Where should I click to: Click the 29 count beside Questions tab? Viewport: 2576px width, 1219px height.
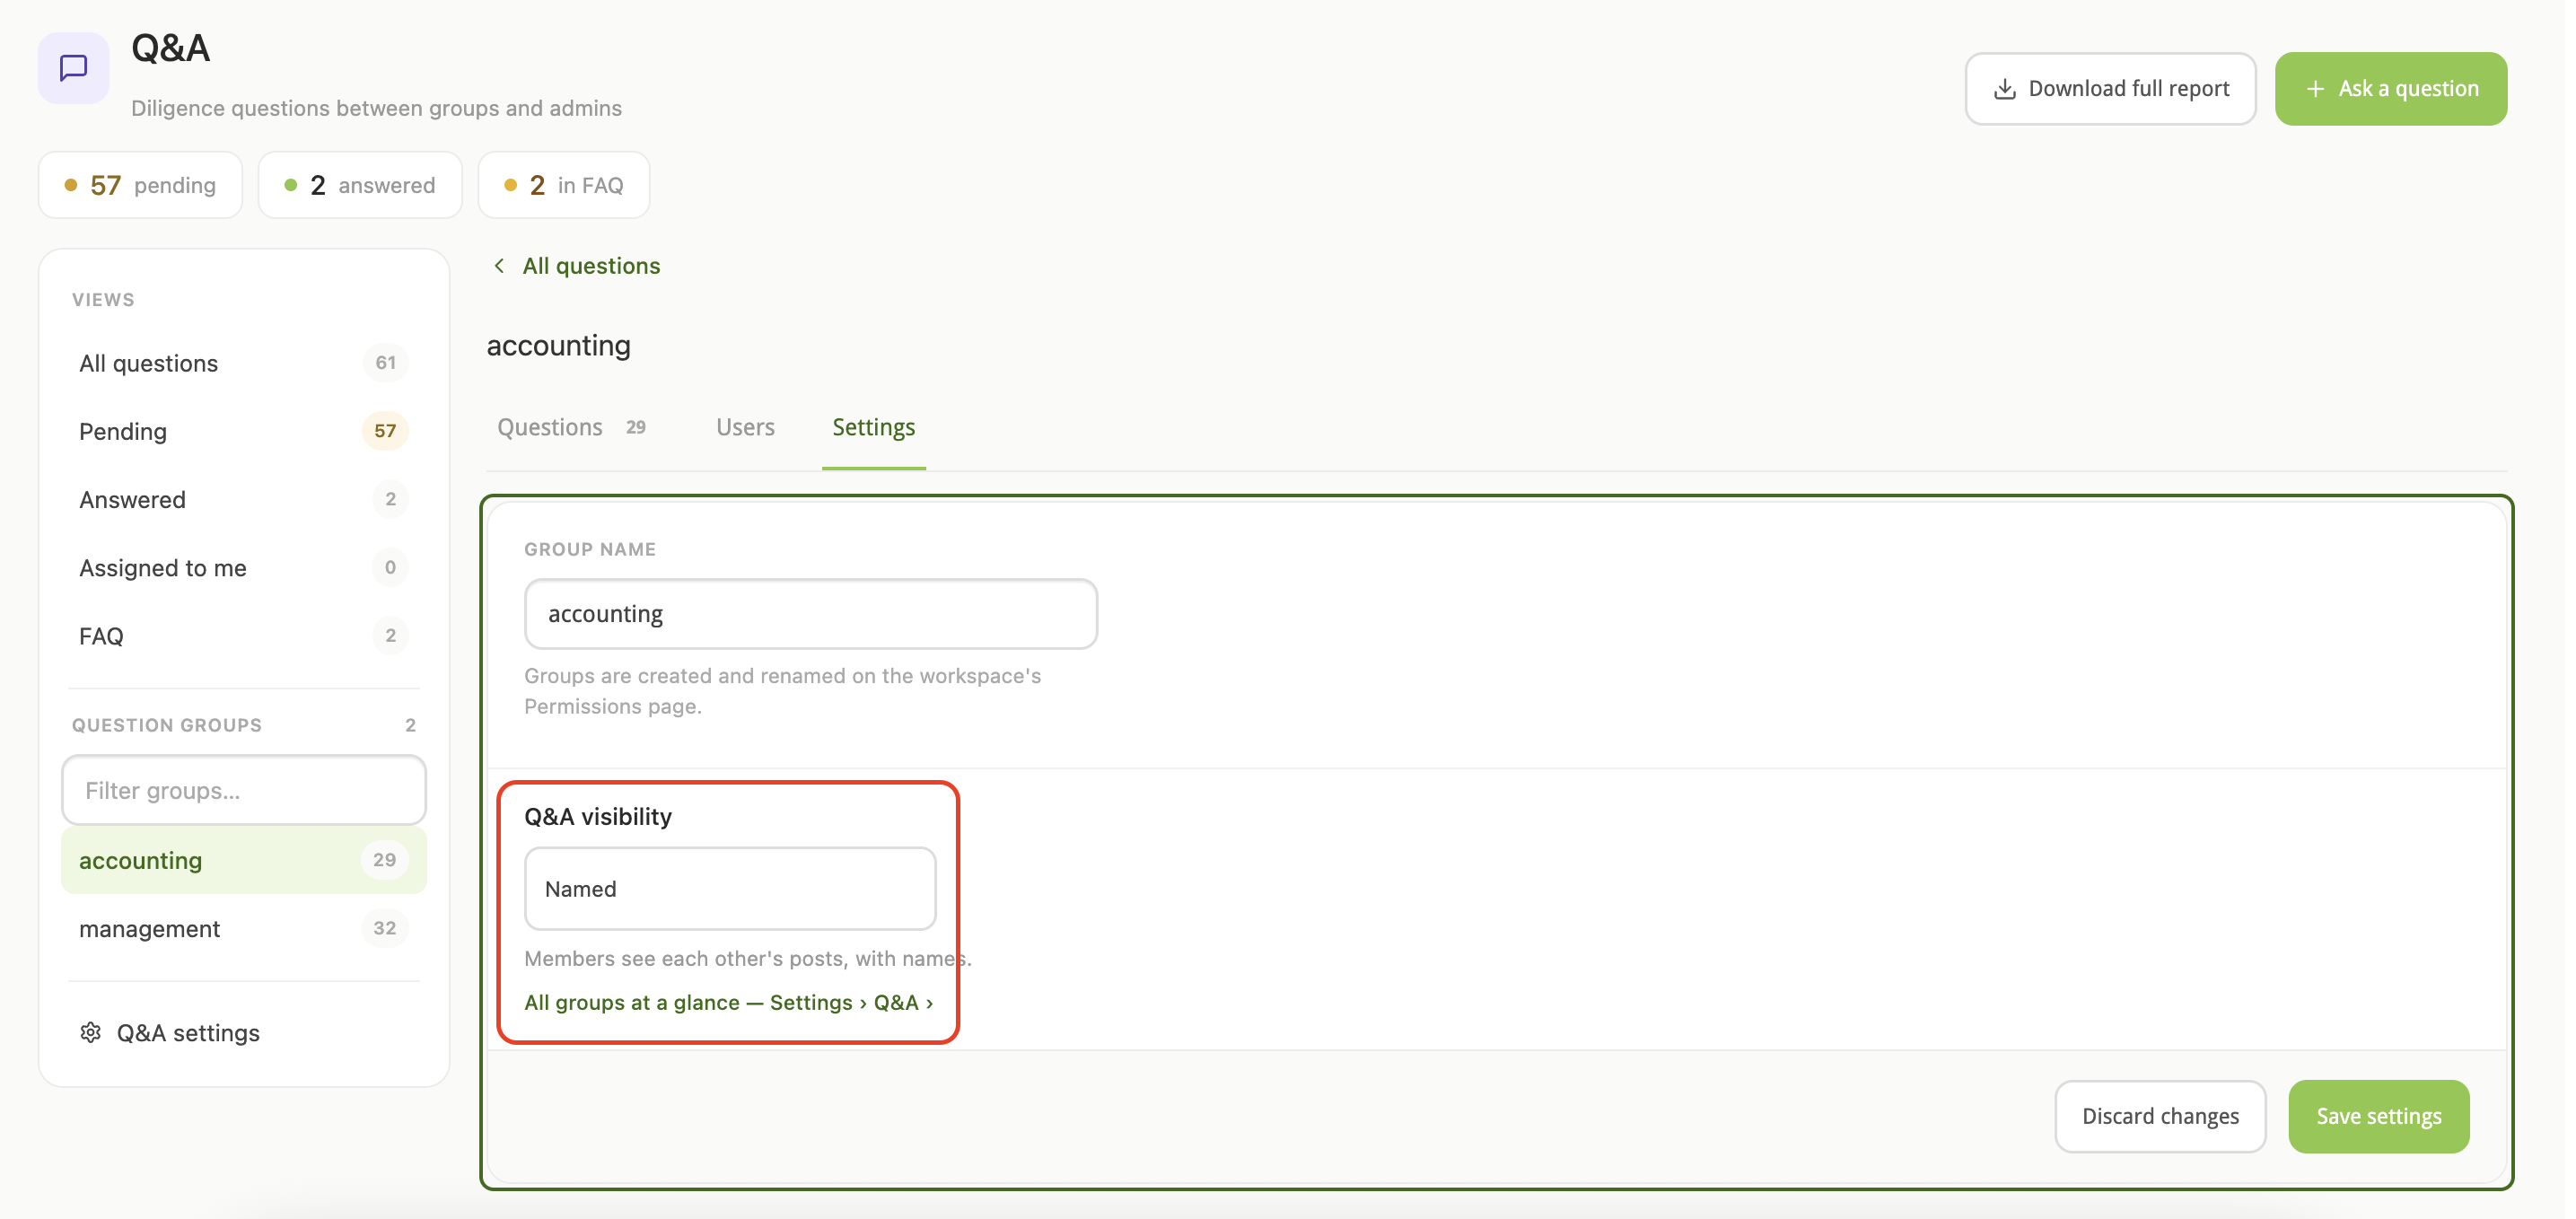636,427
